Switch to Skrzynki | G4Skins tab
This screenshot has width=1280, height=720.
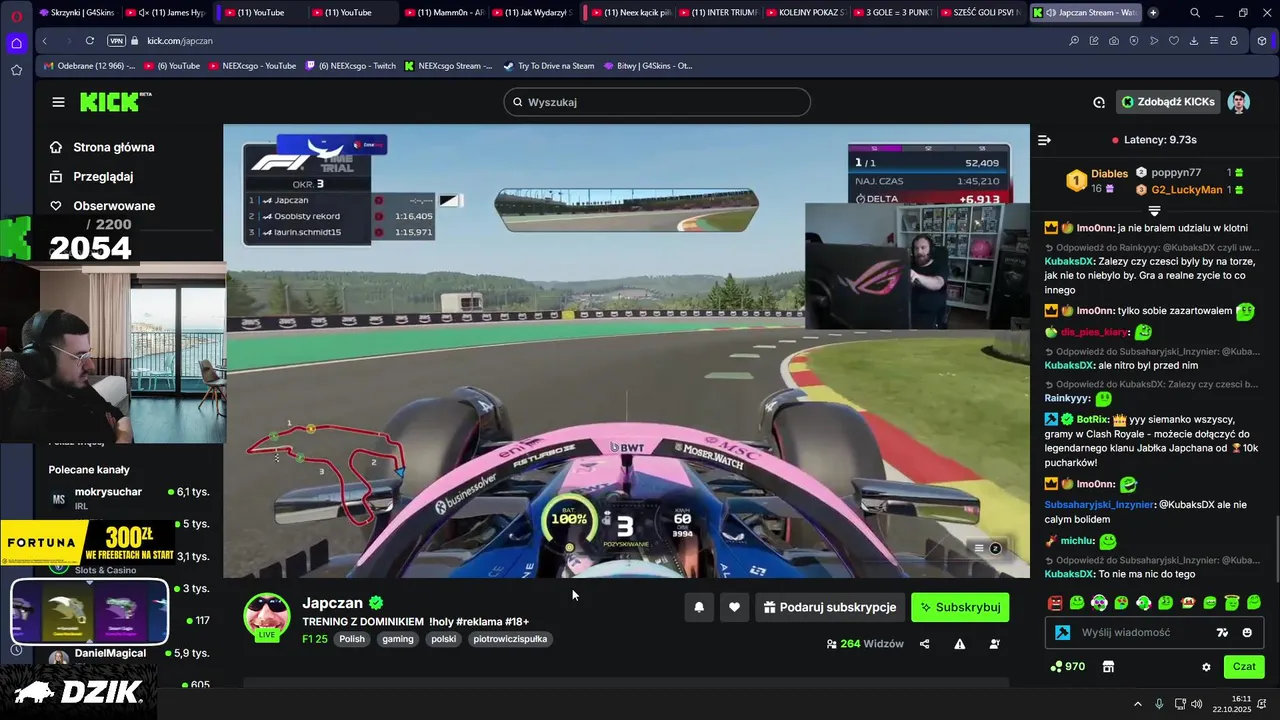76,13
